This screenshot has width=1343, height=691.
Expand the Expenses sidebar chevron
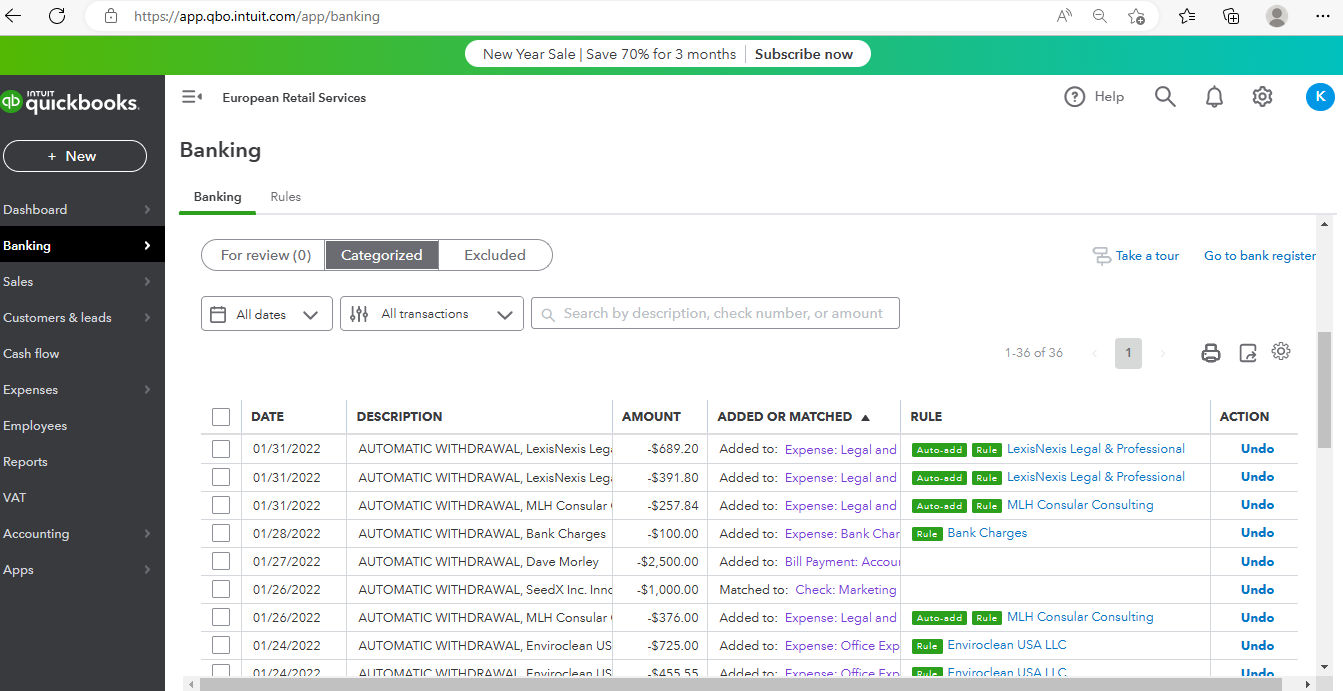[x=147, y=390]
